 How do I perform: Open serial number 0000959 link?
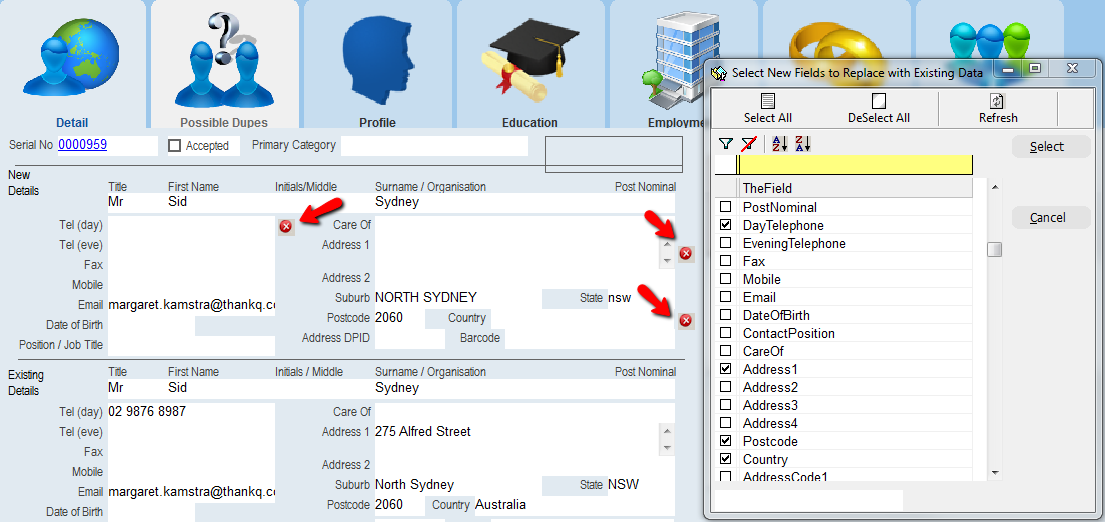tap(82, 145)
